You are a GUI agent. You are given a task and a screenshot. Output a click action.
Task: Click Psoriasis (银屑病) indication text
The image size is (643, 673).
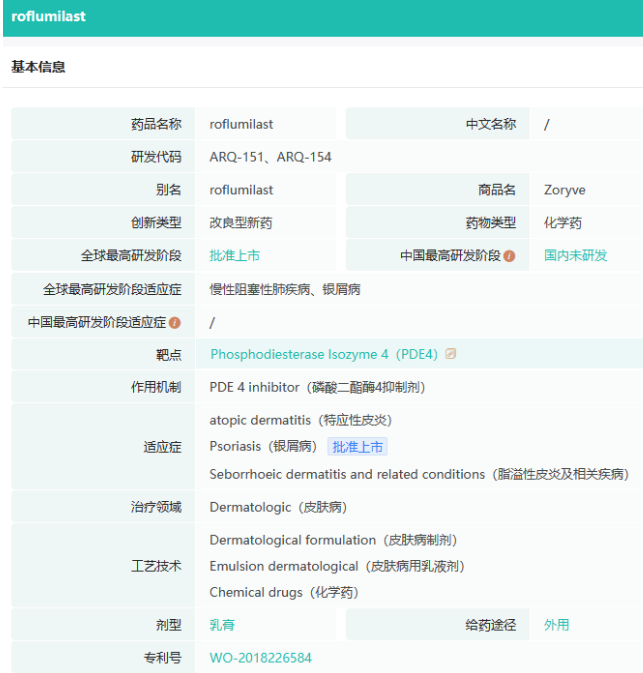click(x=263, y=447)
